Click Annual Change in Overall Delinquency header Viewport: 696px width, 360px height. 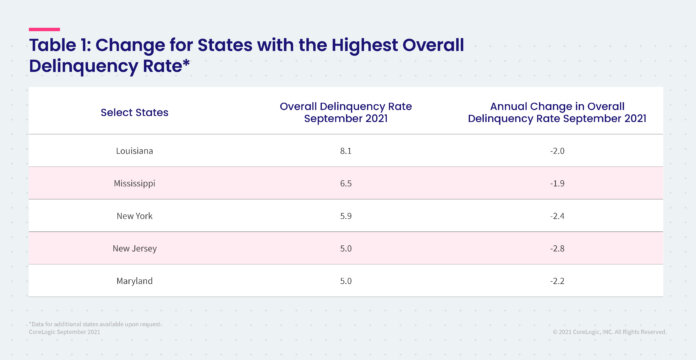click(557, 113)
